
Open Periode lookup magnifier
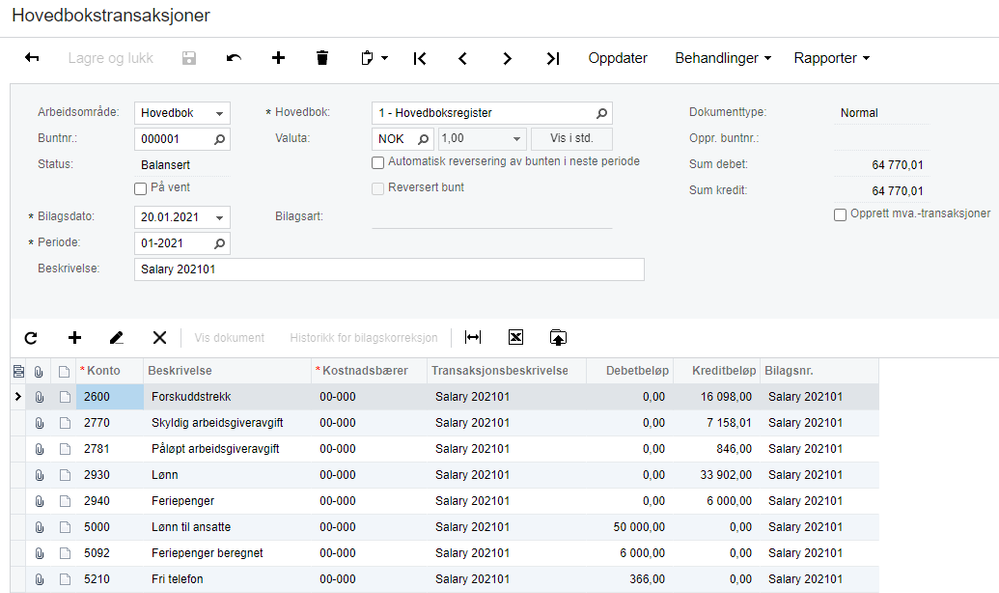pos(219,243)
